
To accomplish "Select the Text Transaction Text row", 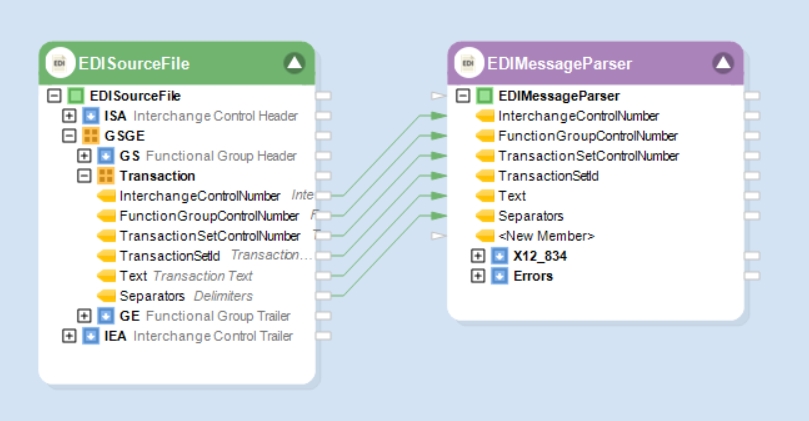I will [175, 276].
